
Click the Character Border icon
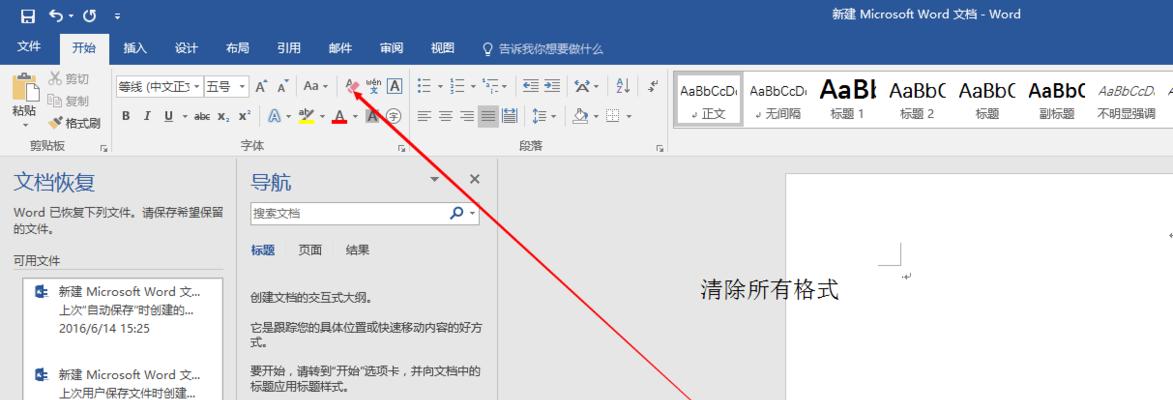pos(395,87)
